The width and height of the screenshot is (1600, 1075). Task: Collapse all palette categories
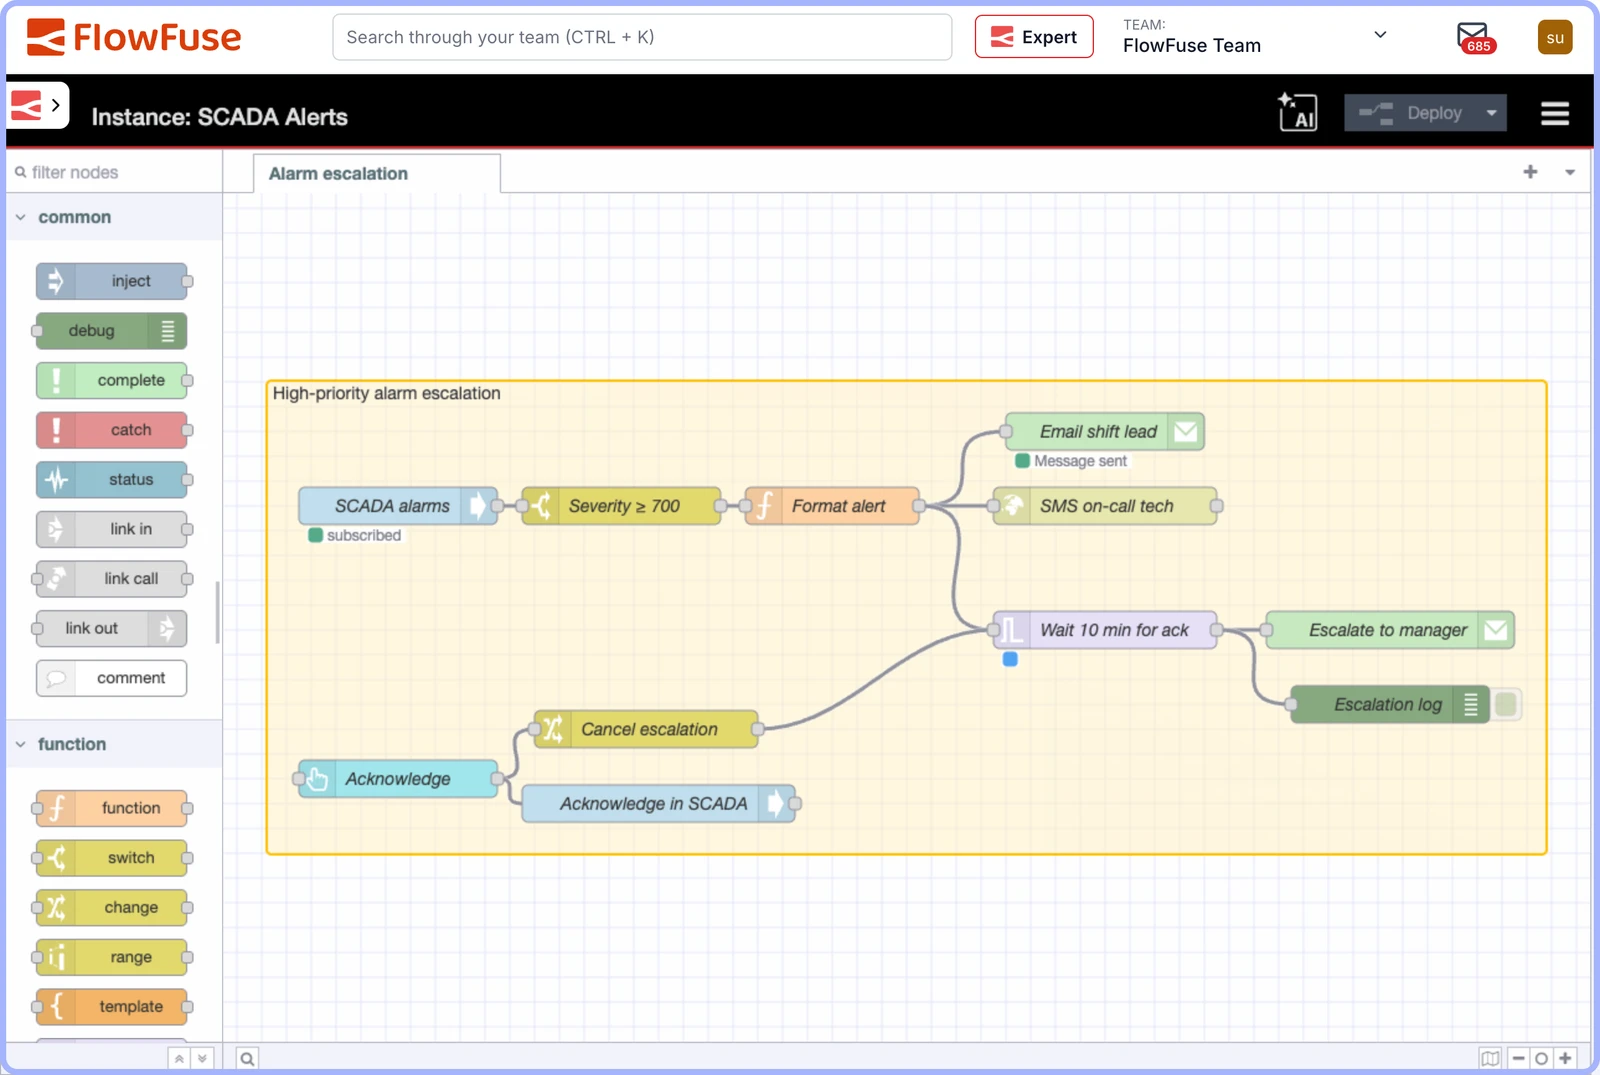pos(179,1058)
